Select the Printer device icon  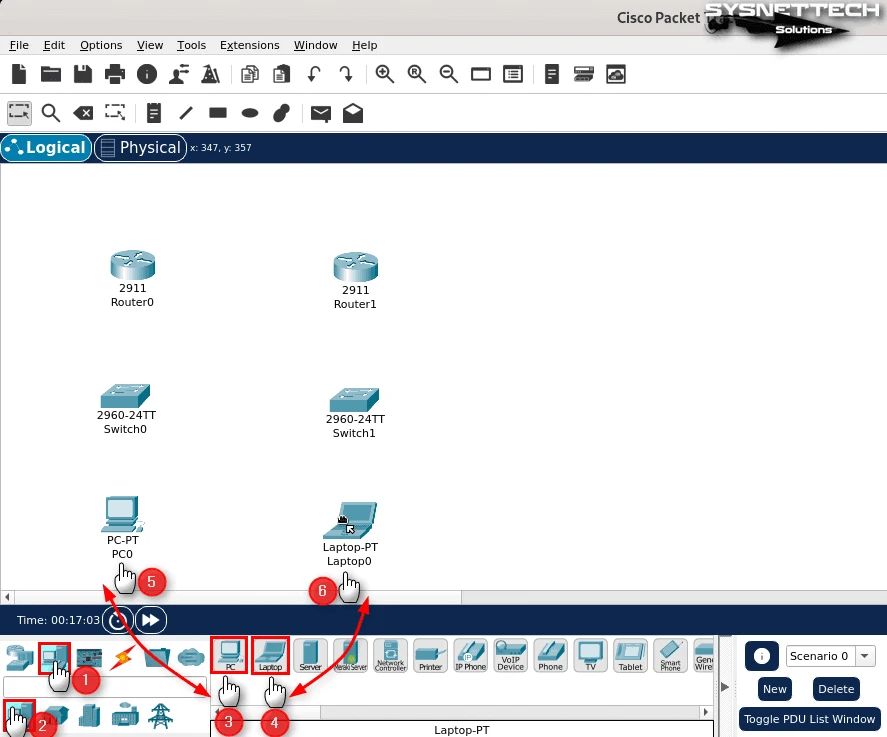(x=430, y=655)
